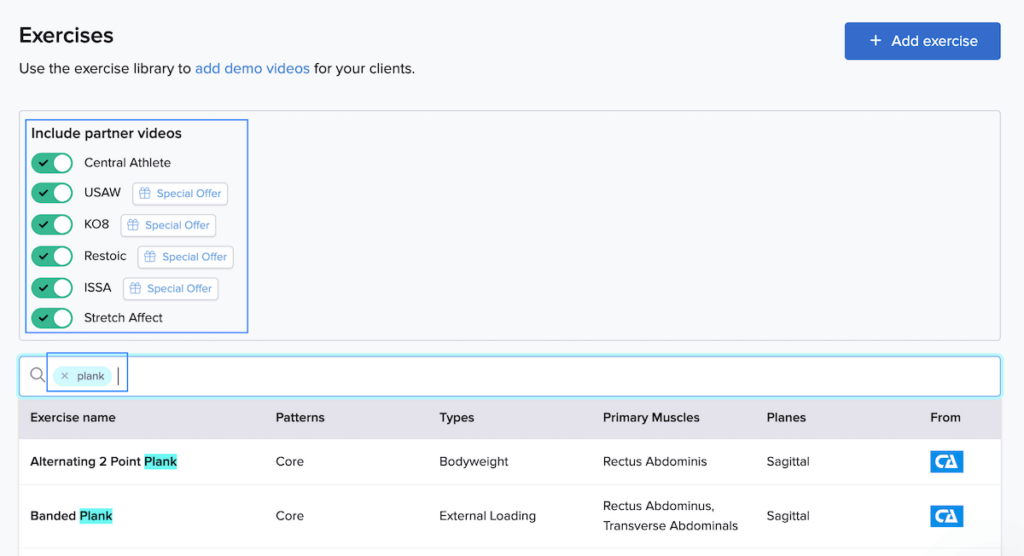Open the add demo videos link
The height and width of the screenshot is (556, 1024).
[252, 69]
